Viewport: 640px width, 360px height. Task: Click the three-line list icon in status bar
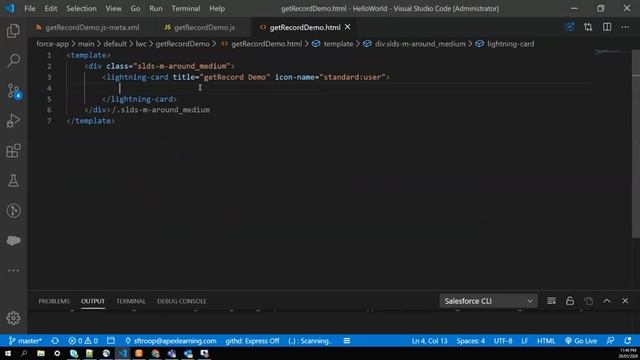click(347, 341)
